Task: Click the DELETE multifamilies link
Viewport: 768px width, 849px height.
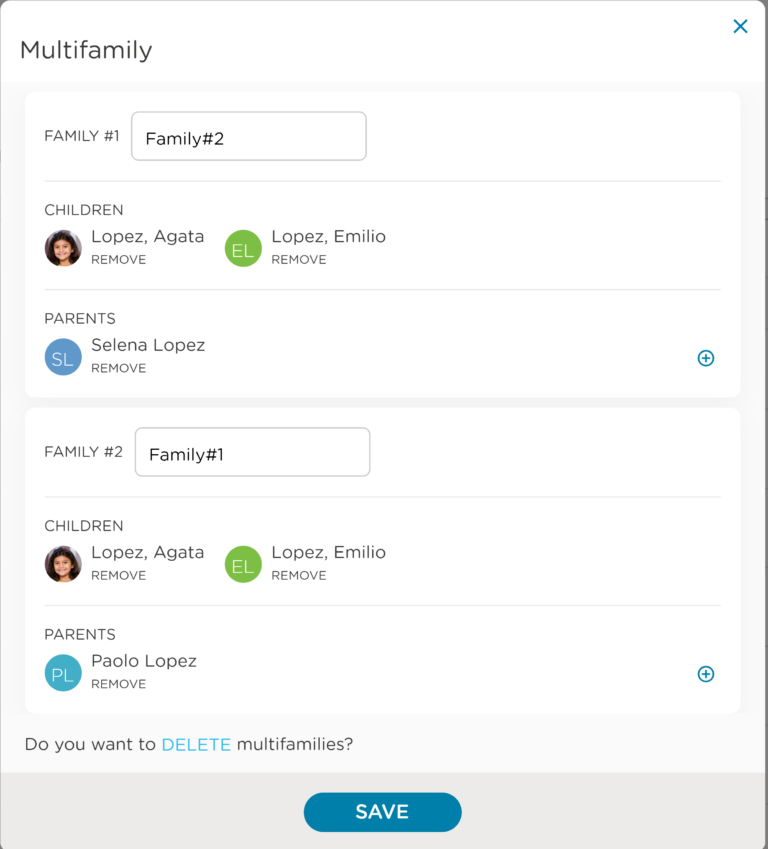Action: tap(196, 744)
